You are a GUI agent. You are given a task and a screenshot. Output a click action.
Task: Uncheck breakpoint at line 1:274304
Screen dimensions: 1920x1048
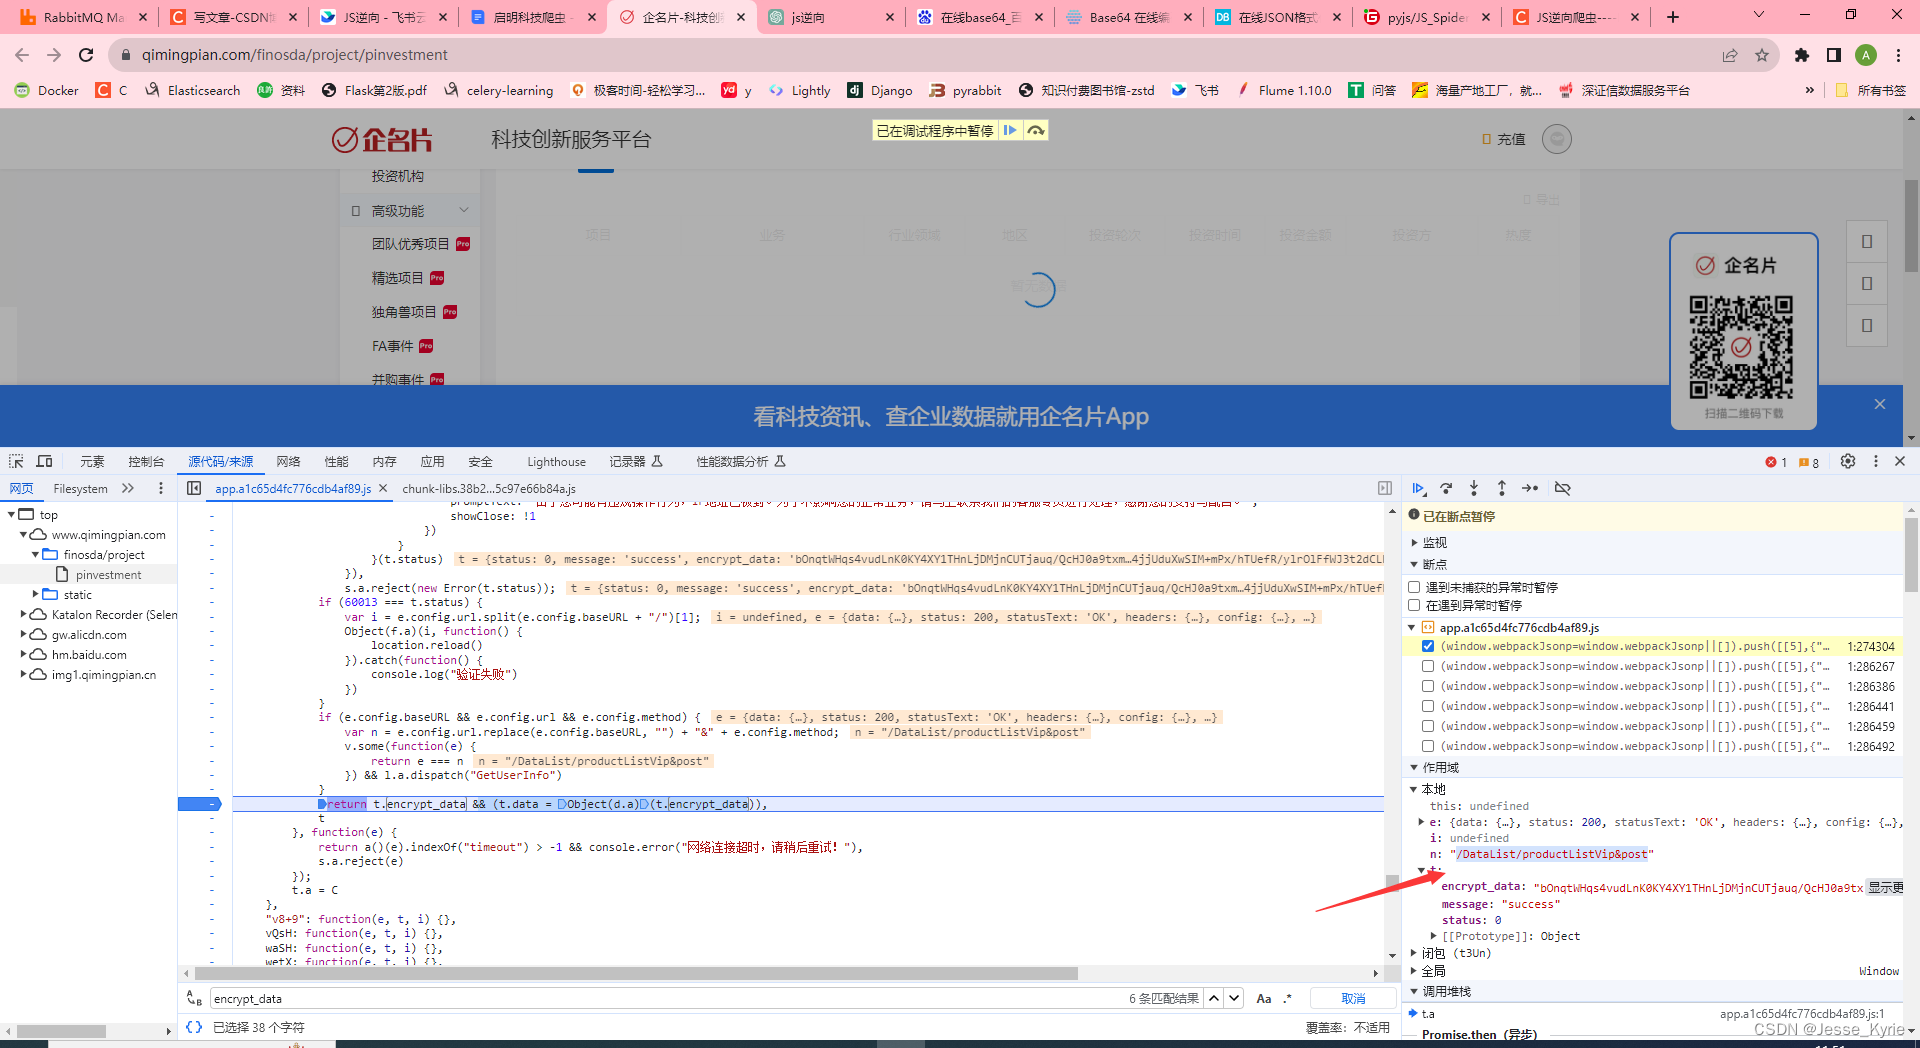coord(1428,646)
